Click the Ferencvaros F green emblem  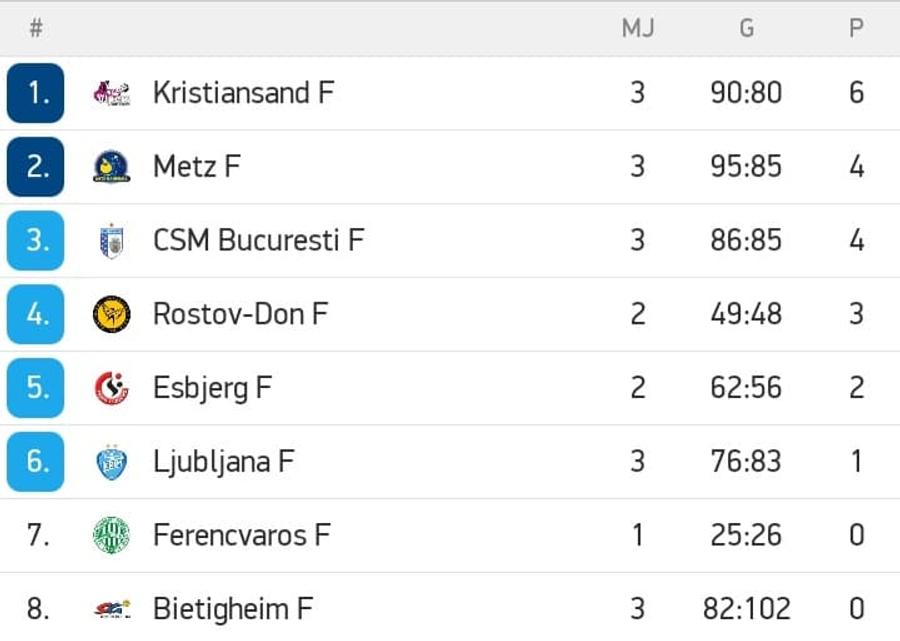point(111,535)
